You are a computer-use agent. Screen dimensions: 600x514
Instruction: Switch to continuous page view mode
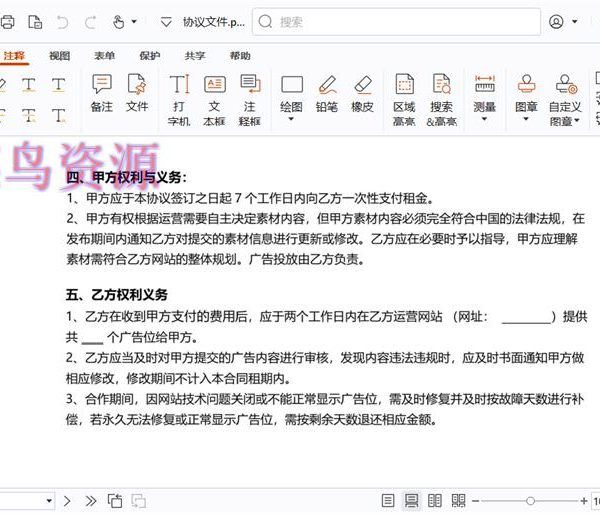click(x=411, y=500)
